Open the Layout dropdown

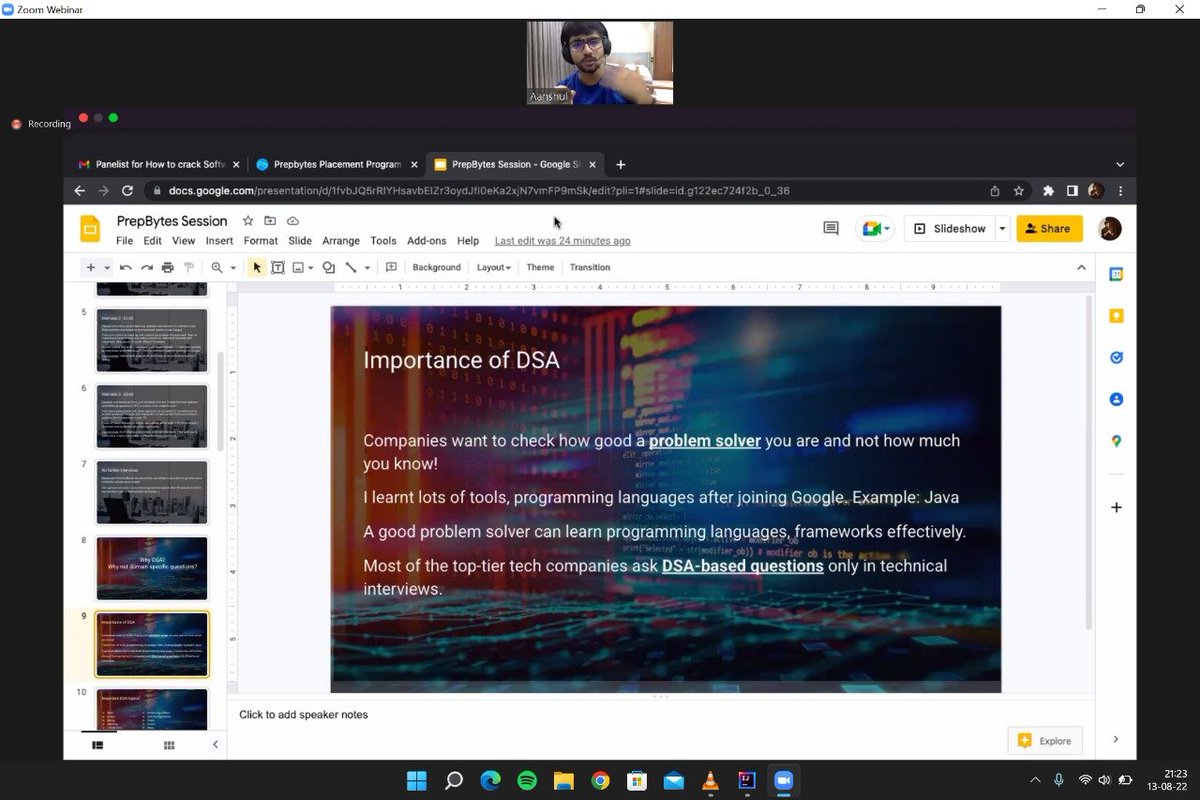pyautogui.click(x=494, y=267)
